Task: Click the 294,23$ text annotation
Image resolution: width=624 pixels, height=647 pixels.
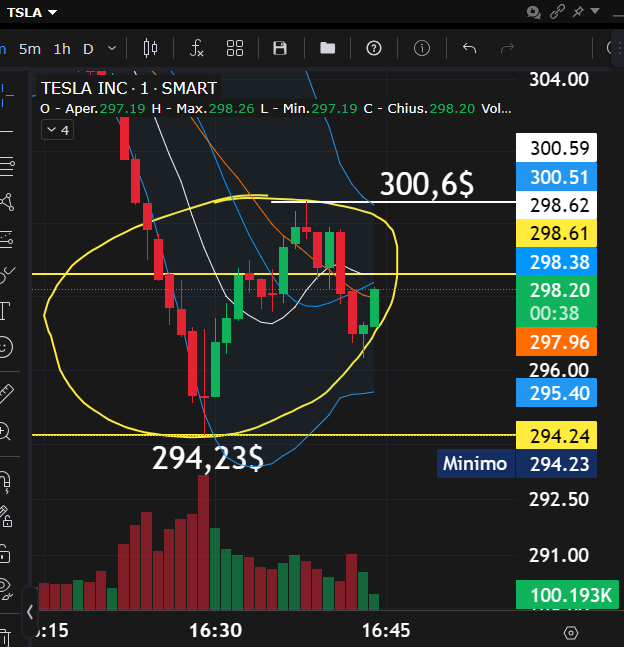Action: tap(208, 458)
